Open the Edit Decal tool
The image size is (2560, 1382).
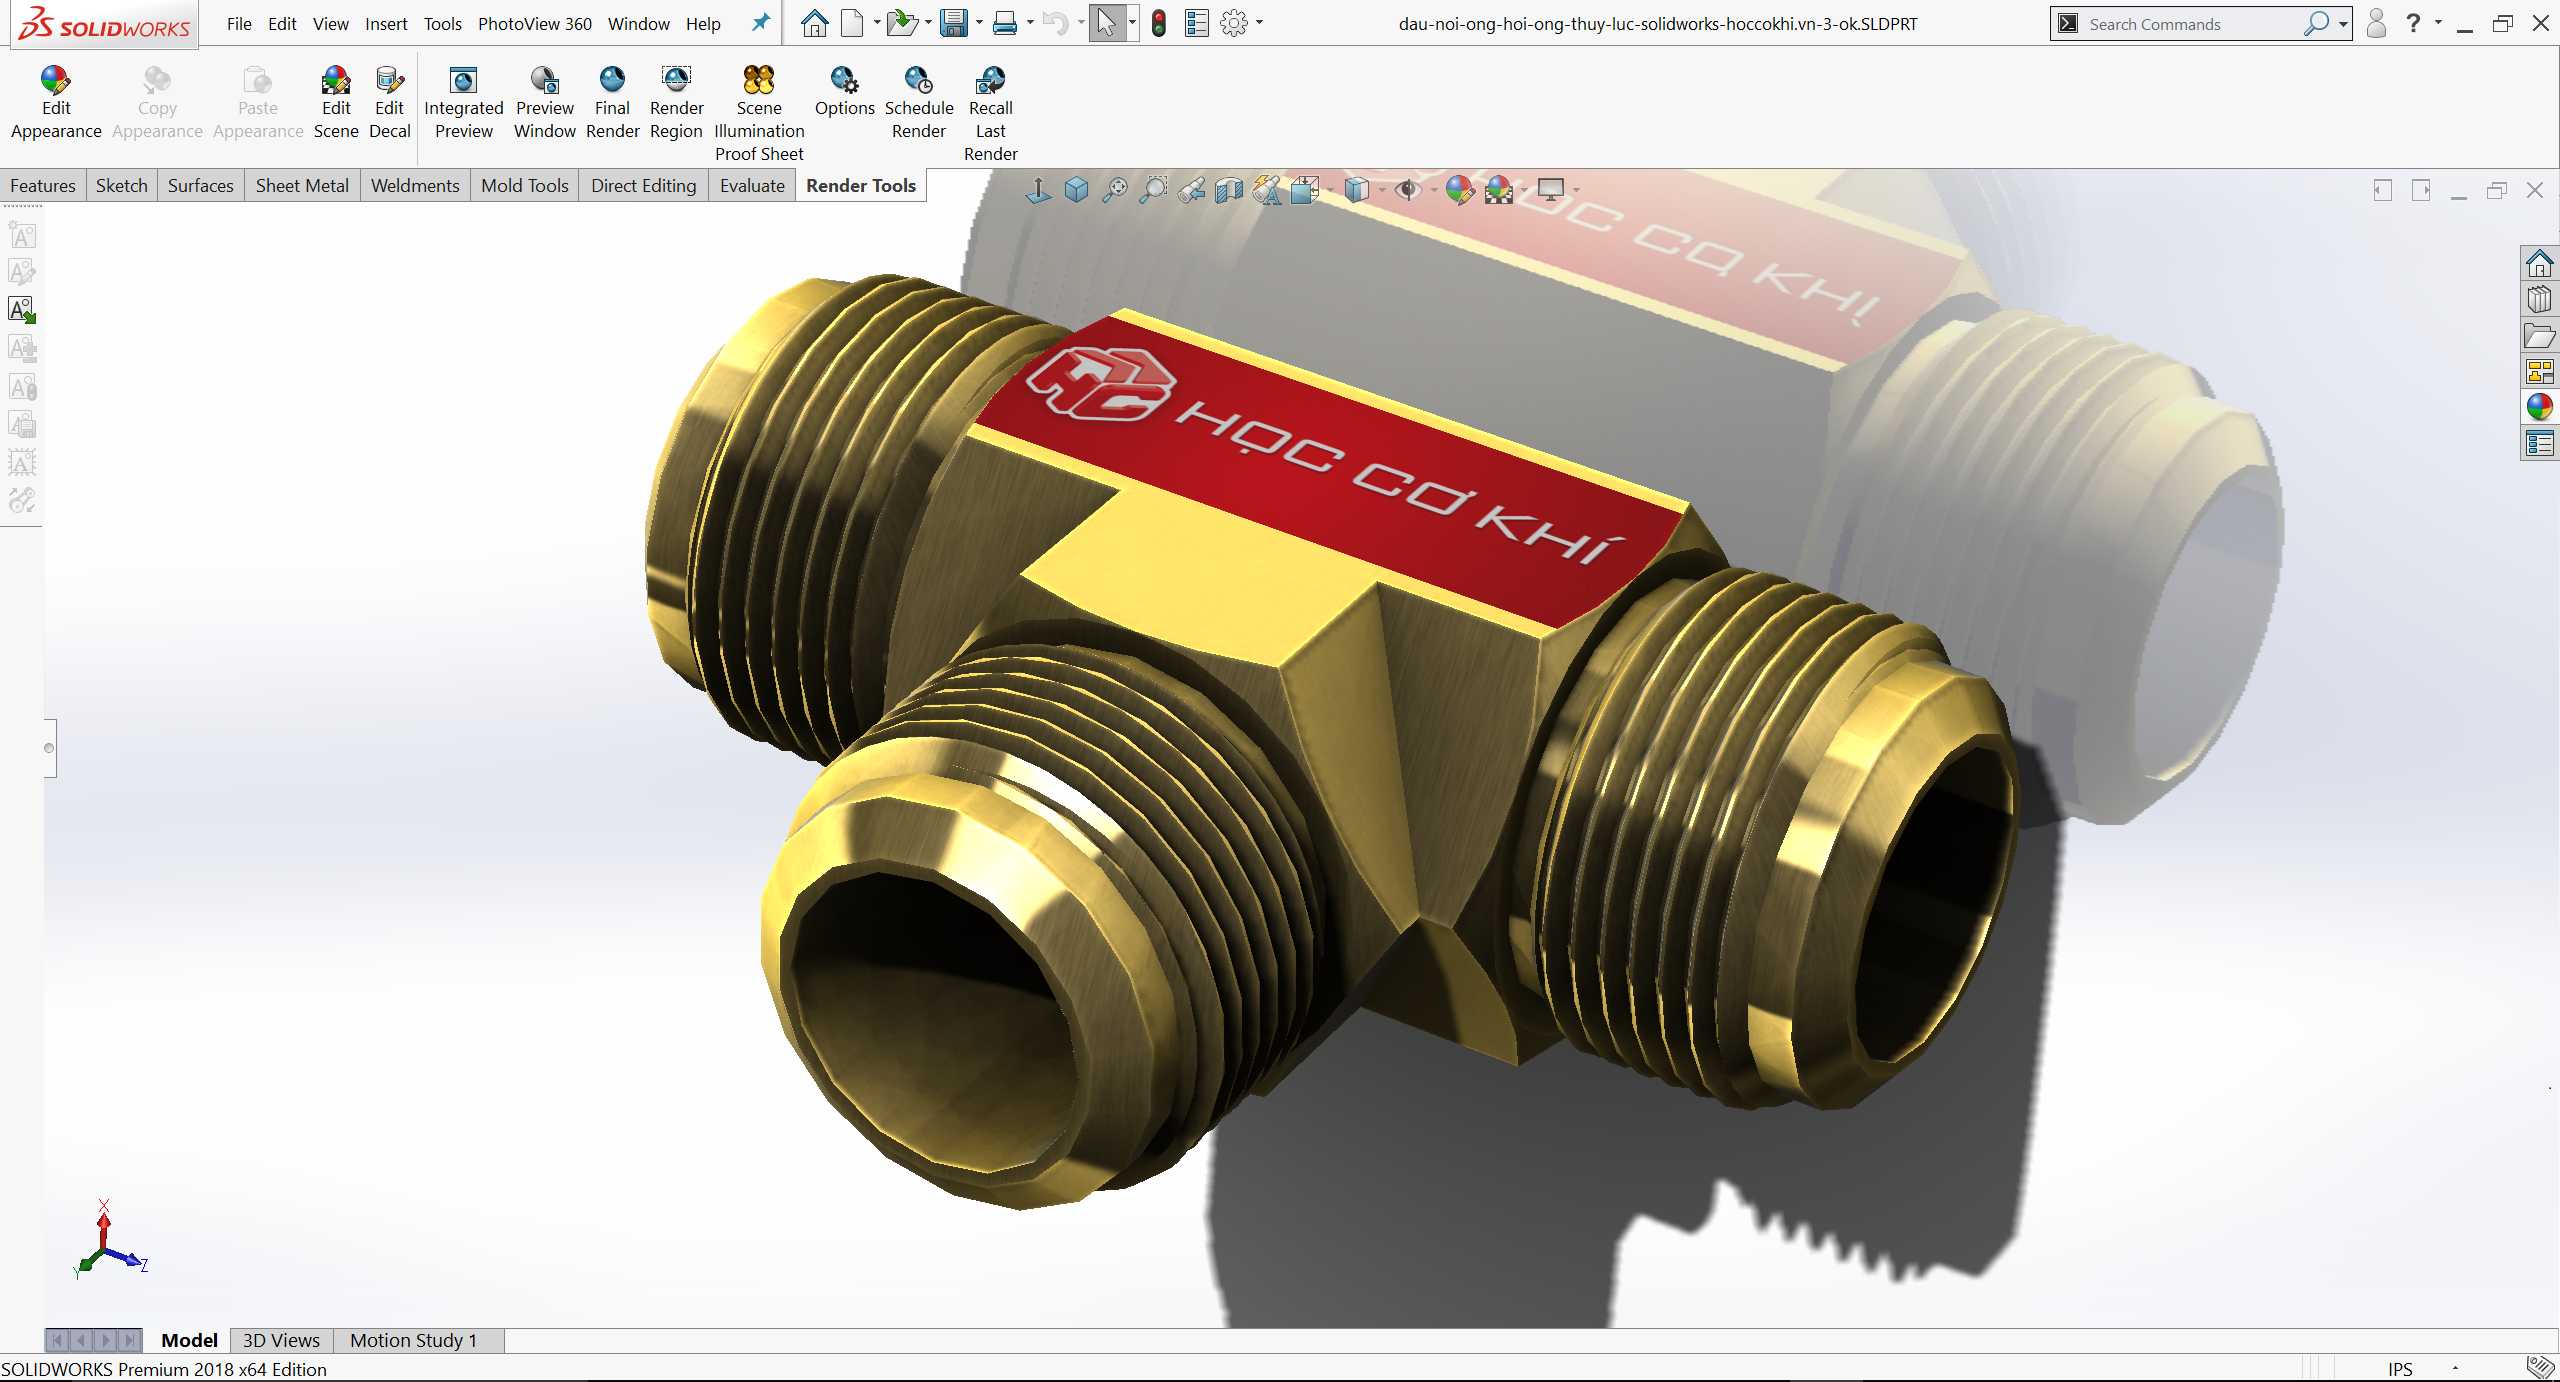390,104
